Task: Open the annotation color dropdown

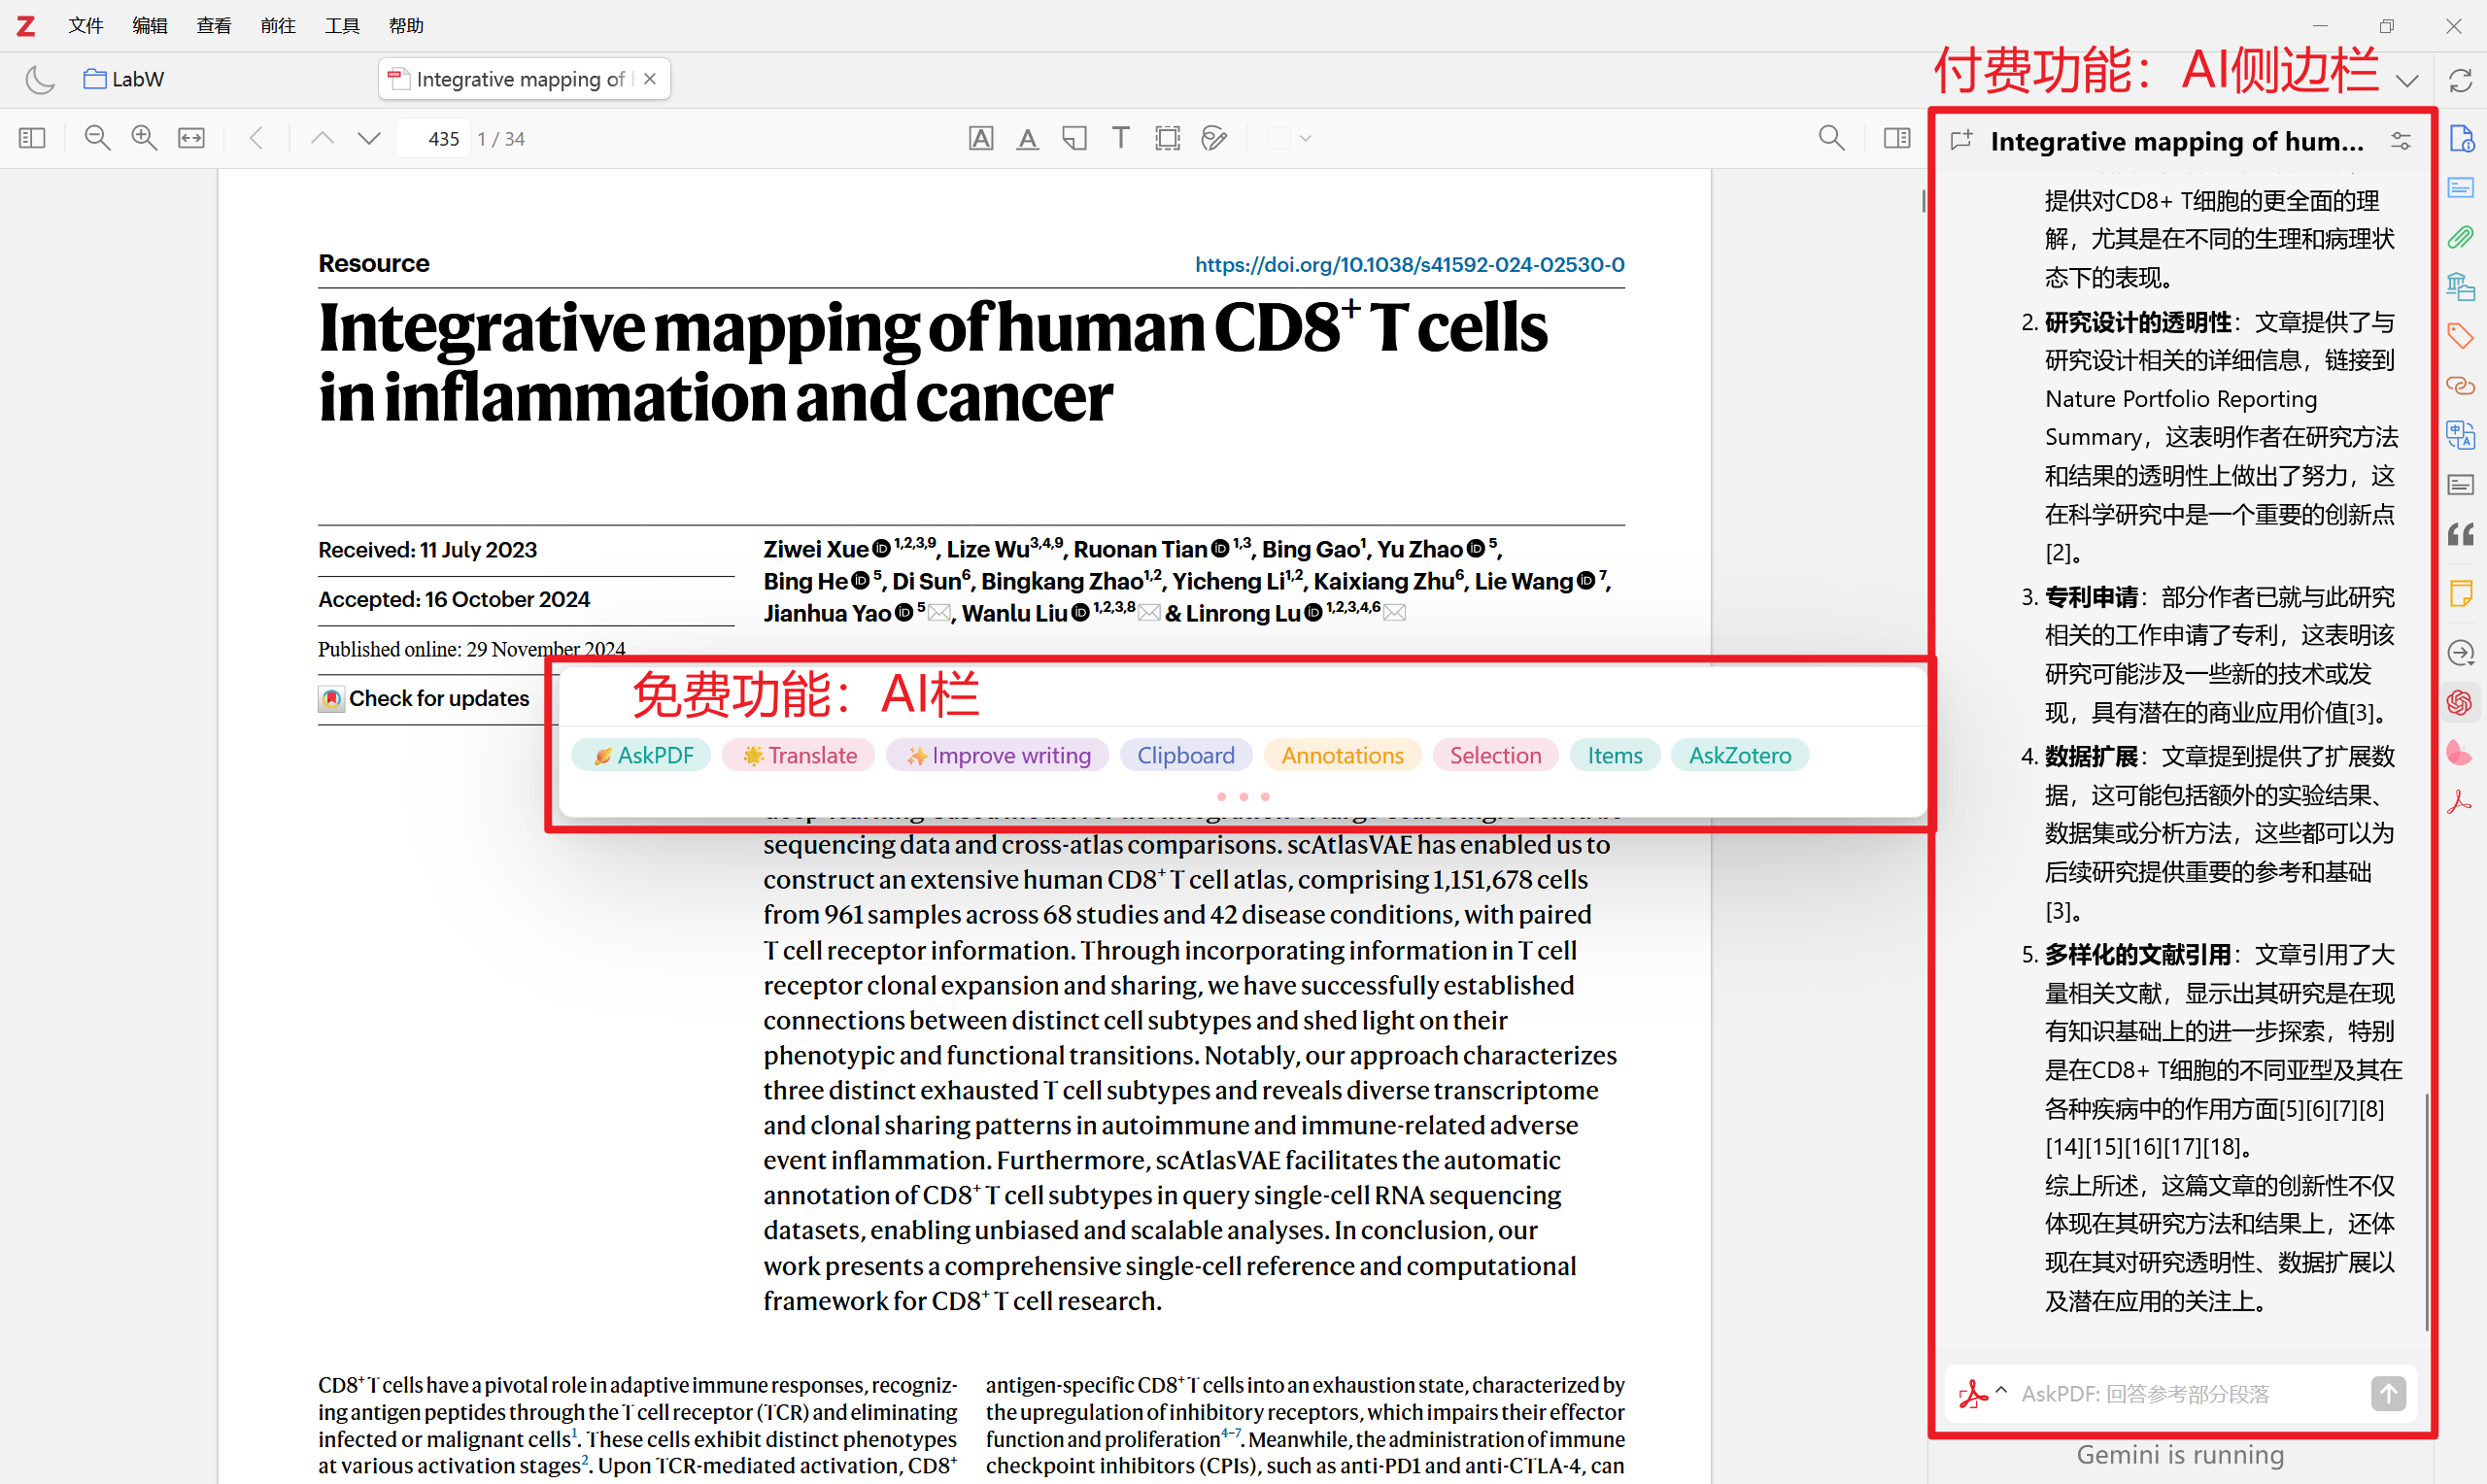Action: 1306,138
